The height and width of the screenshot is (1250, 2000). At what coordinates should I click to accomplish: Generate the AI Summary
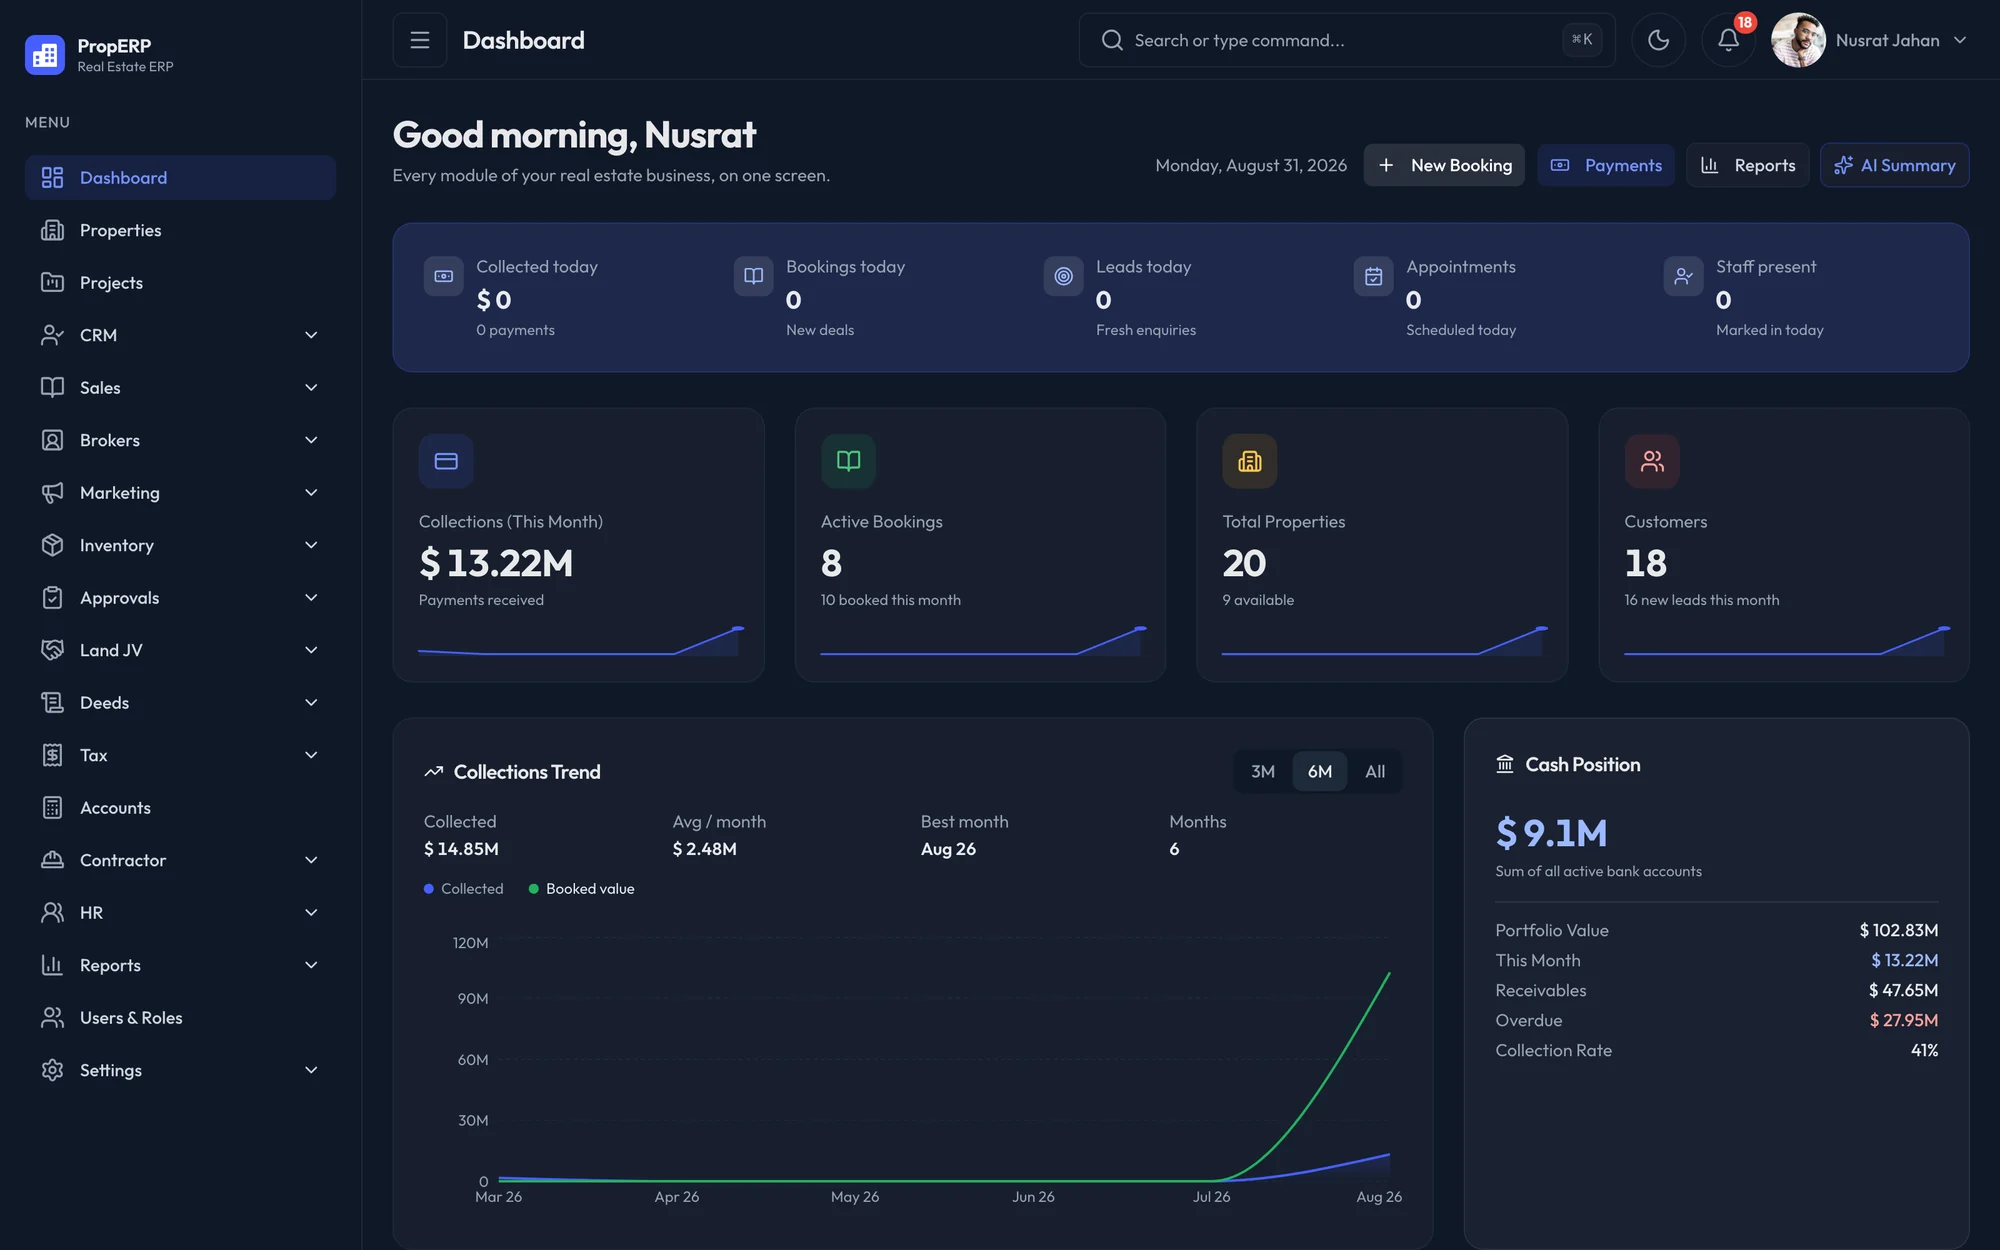(1895, 165)
